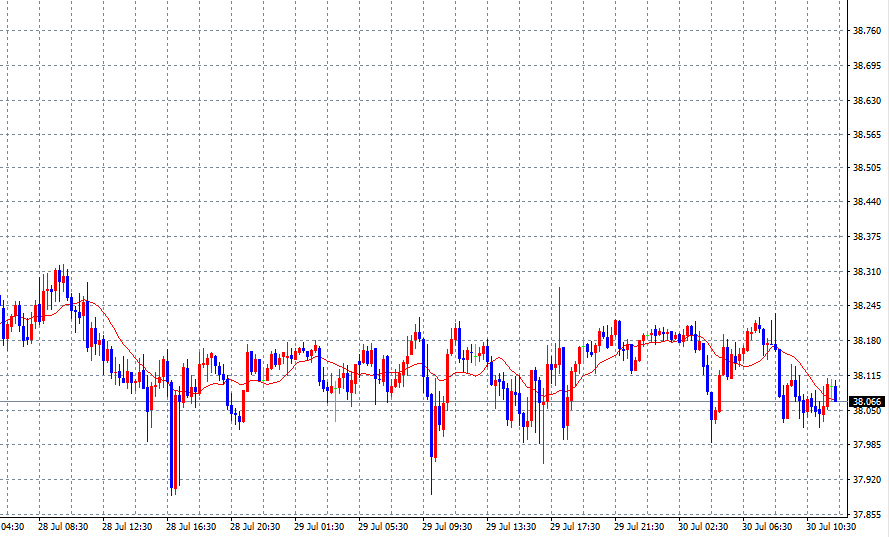Select the 38.760 price axis label
Screen dimensions: 889x537
pyautogui.click(x=866, y=31)
